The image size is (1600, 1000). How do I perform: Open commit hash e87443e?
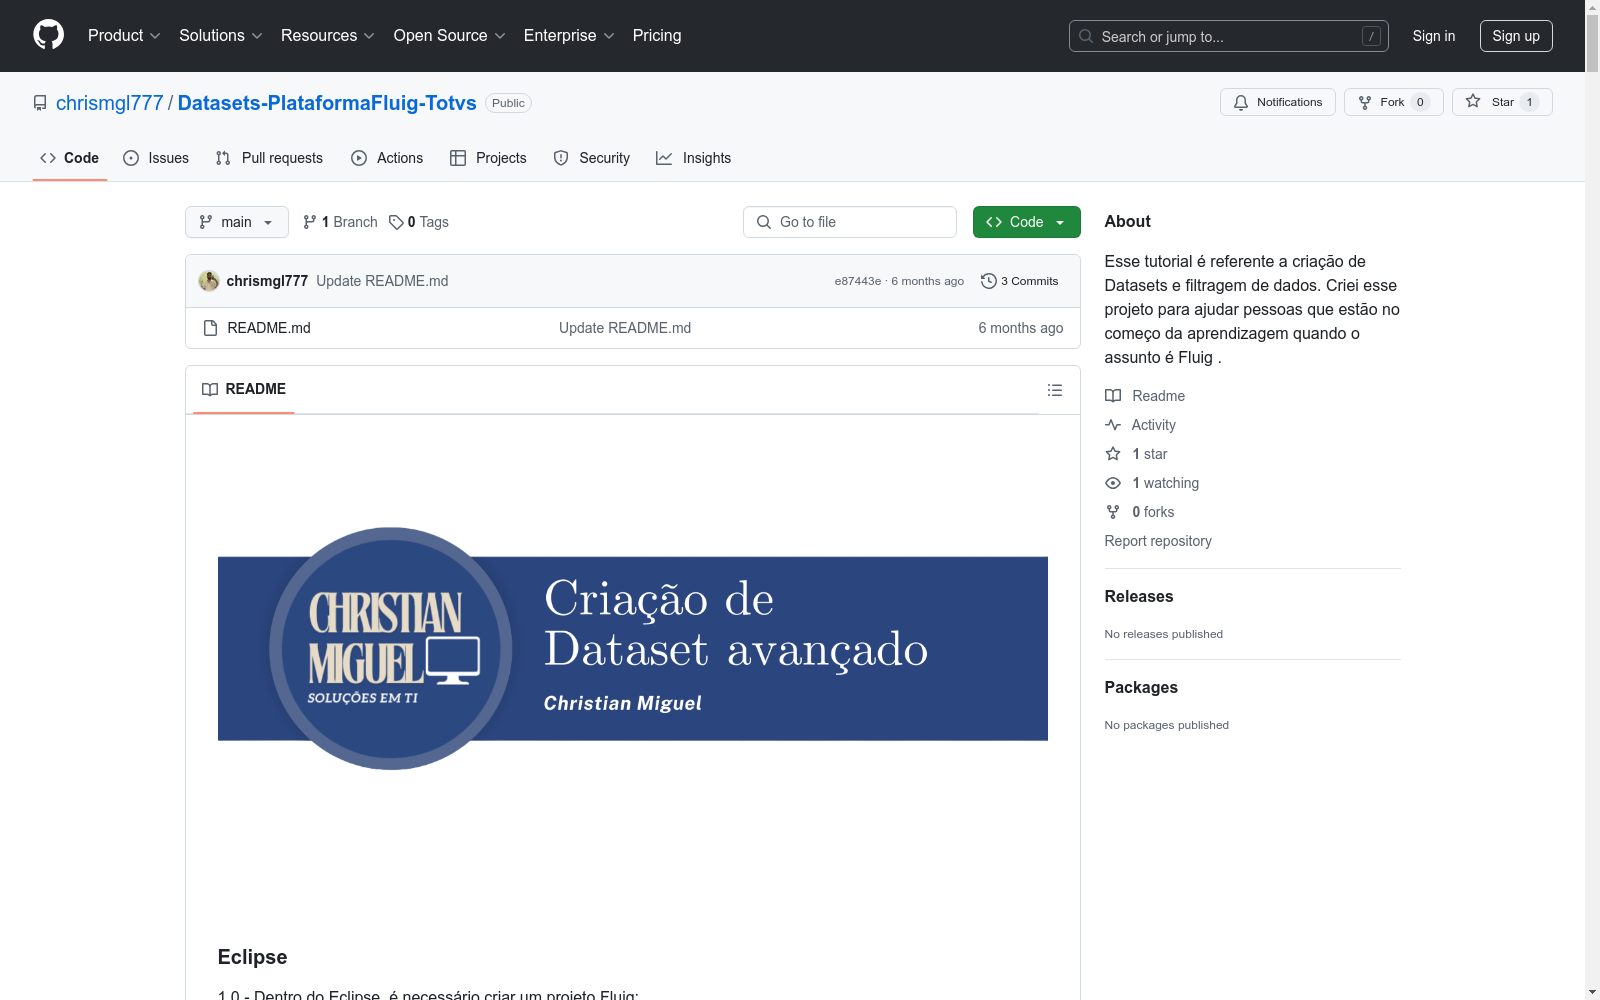858,281
